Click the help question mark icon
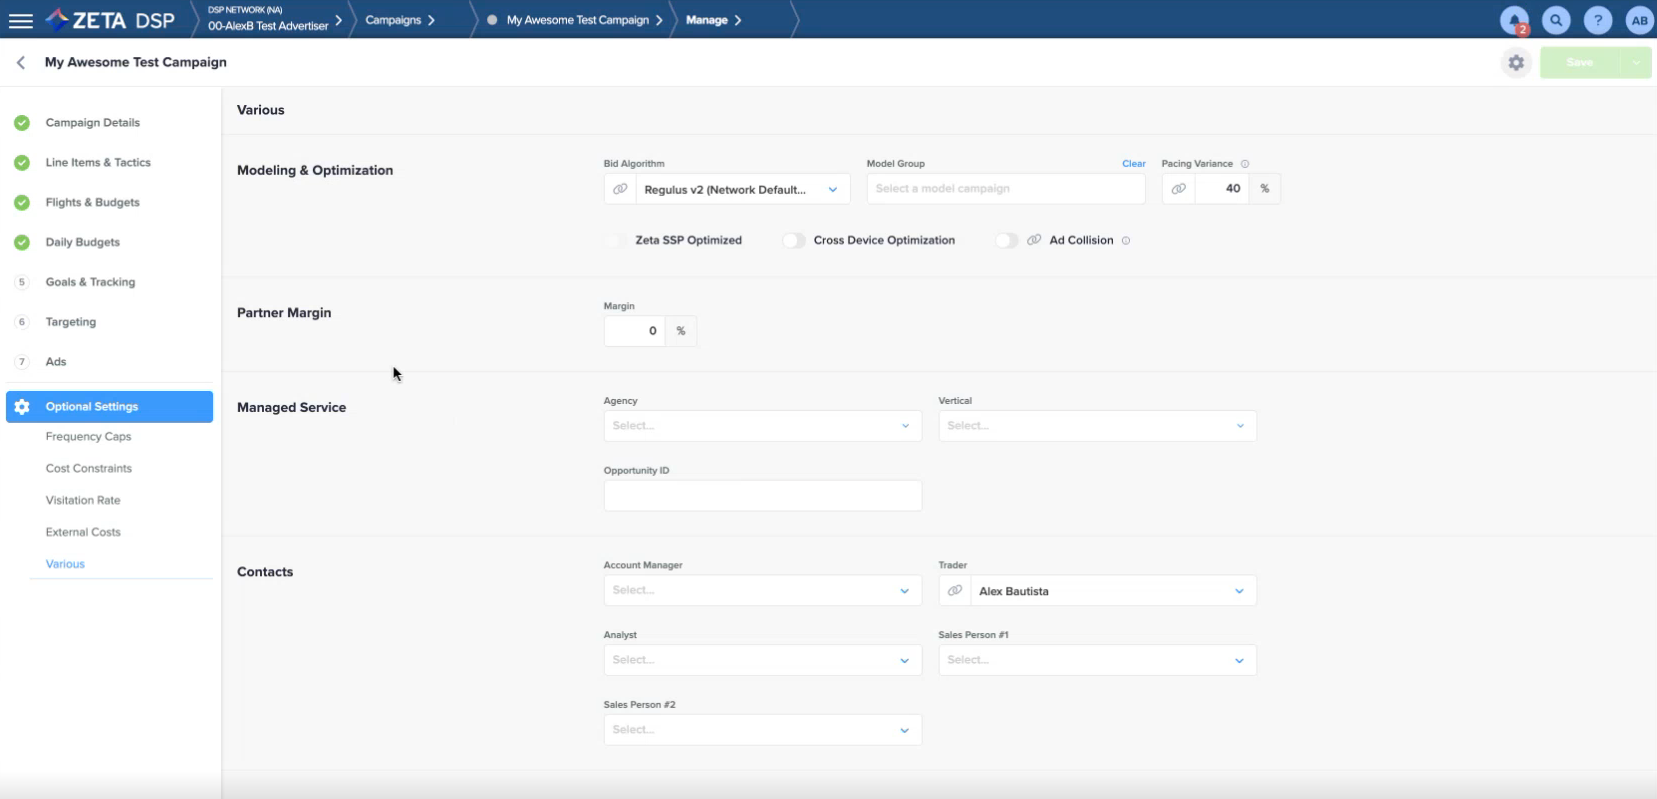1657x799 pixels. coord(1598,20)
